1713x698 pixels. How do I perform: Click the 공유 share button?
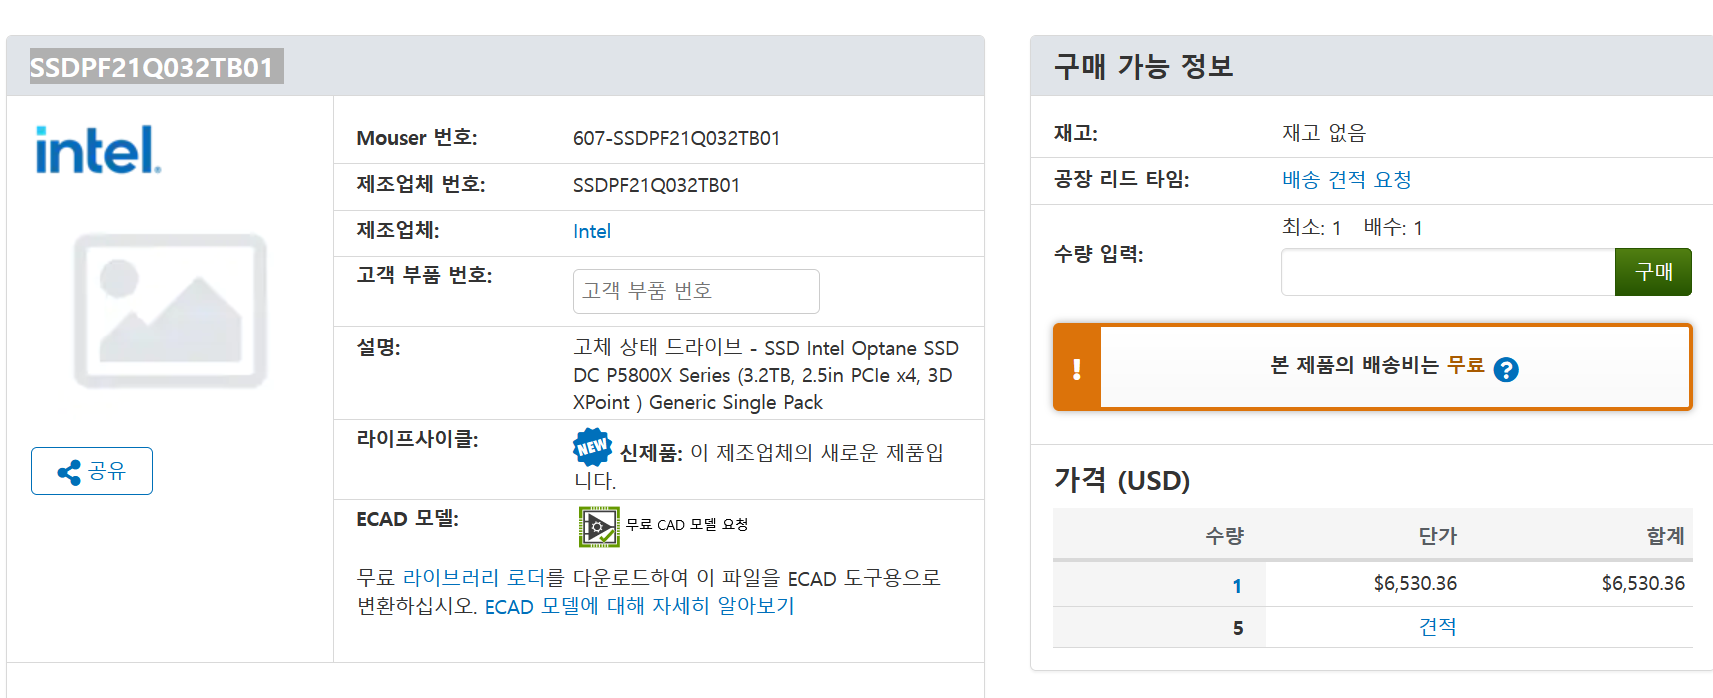pyautogui.click(x=92, y=471)
